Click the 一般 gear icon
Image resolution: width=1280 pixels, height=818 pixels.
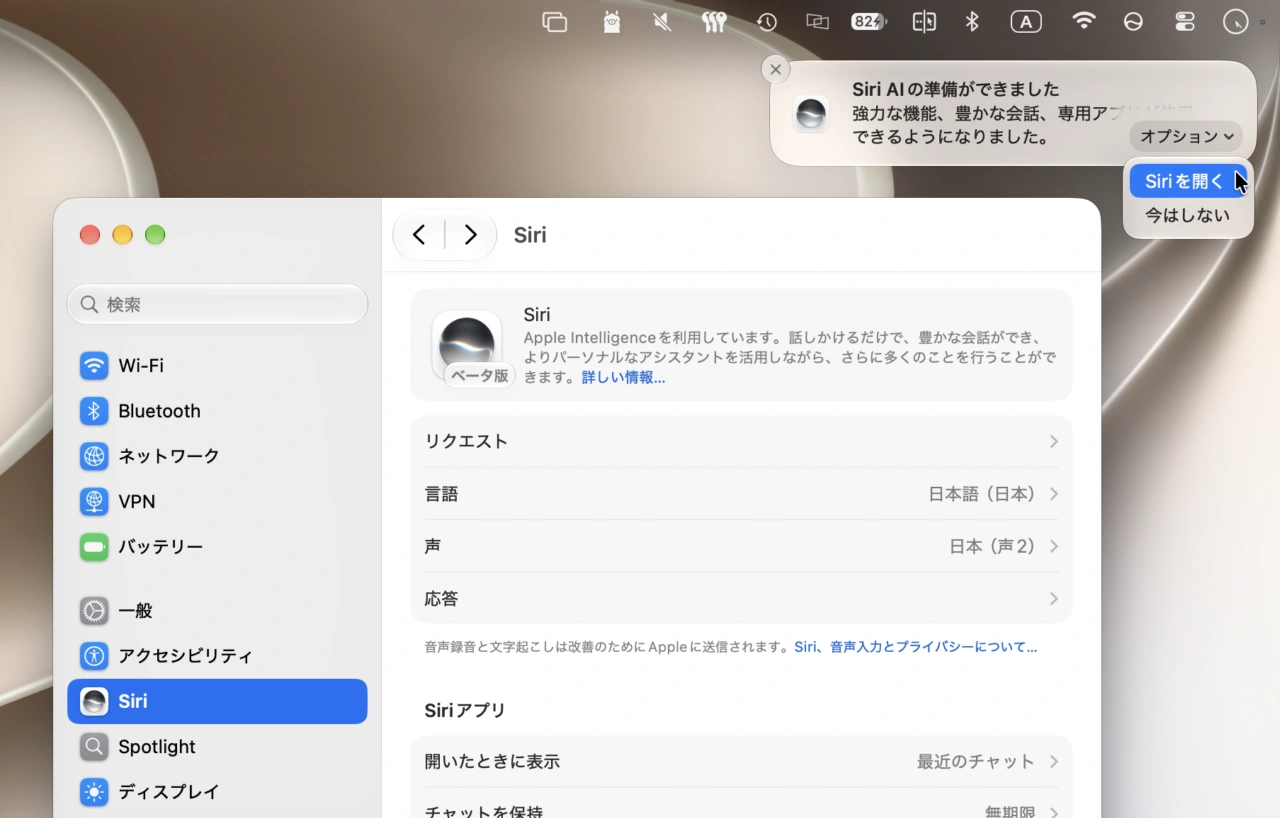click(94, 611)
